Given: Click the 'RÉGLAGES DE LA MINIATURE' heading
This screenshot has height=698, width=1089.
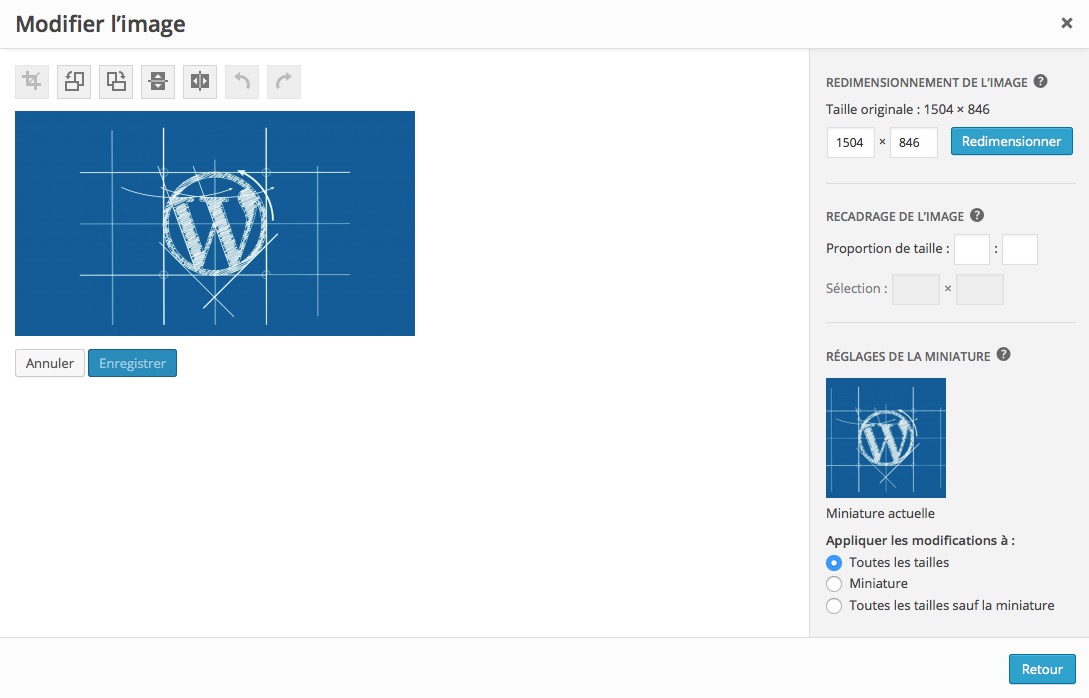Looking at the screenshot, I should pyautogui.click(x=908, y=356).
